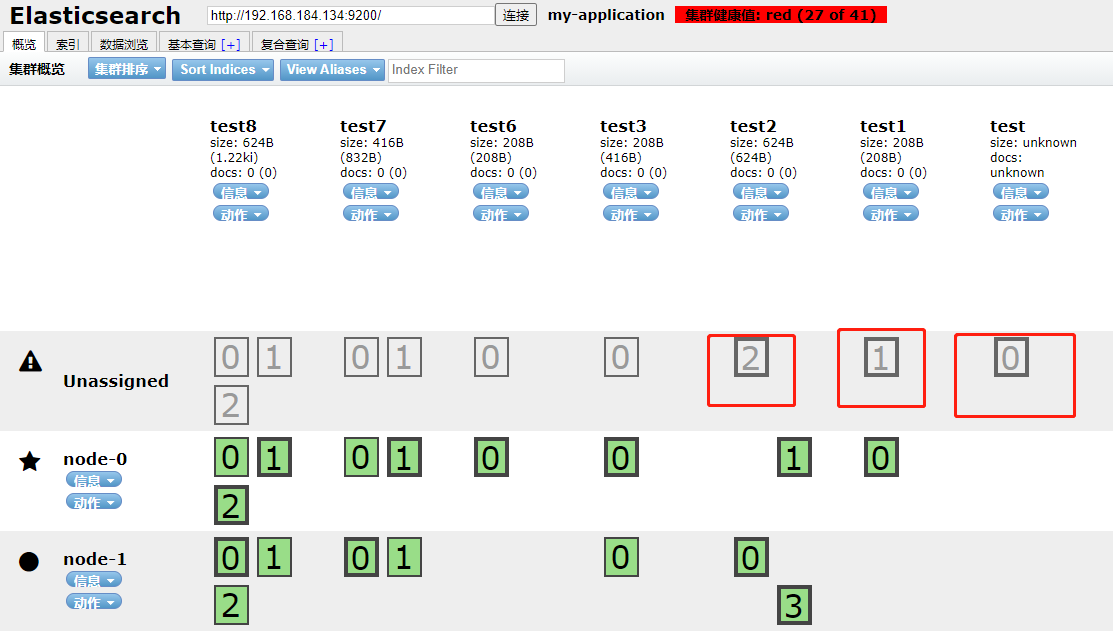Click the [+] next to 基本查询
The height and width of the screenshot is (643, 1113).
coord(231,45)
